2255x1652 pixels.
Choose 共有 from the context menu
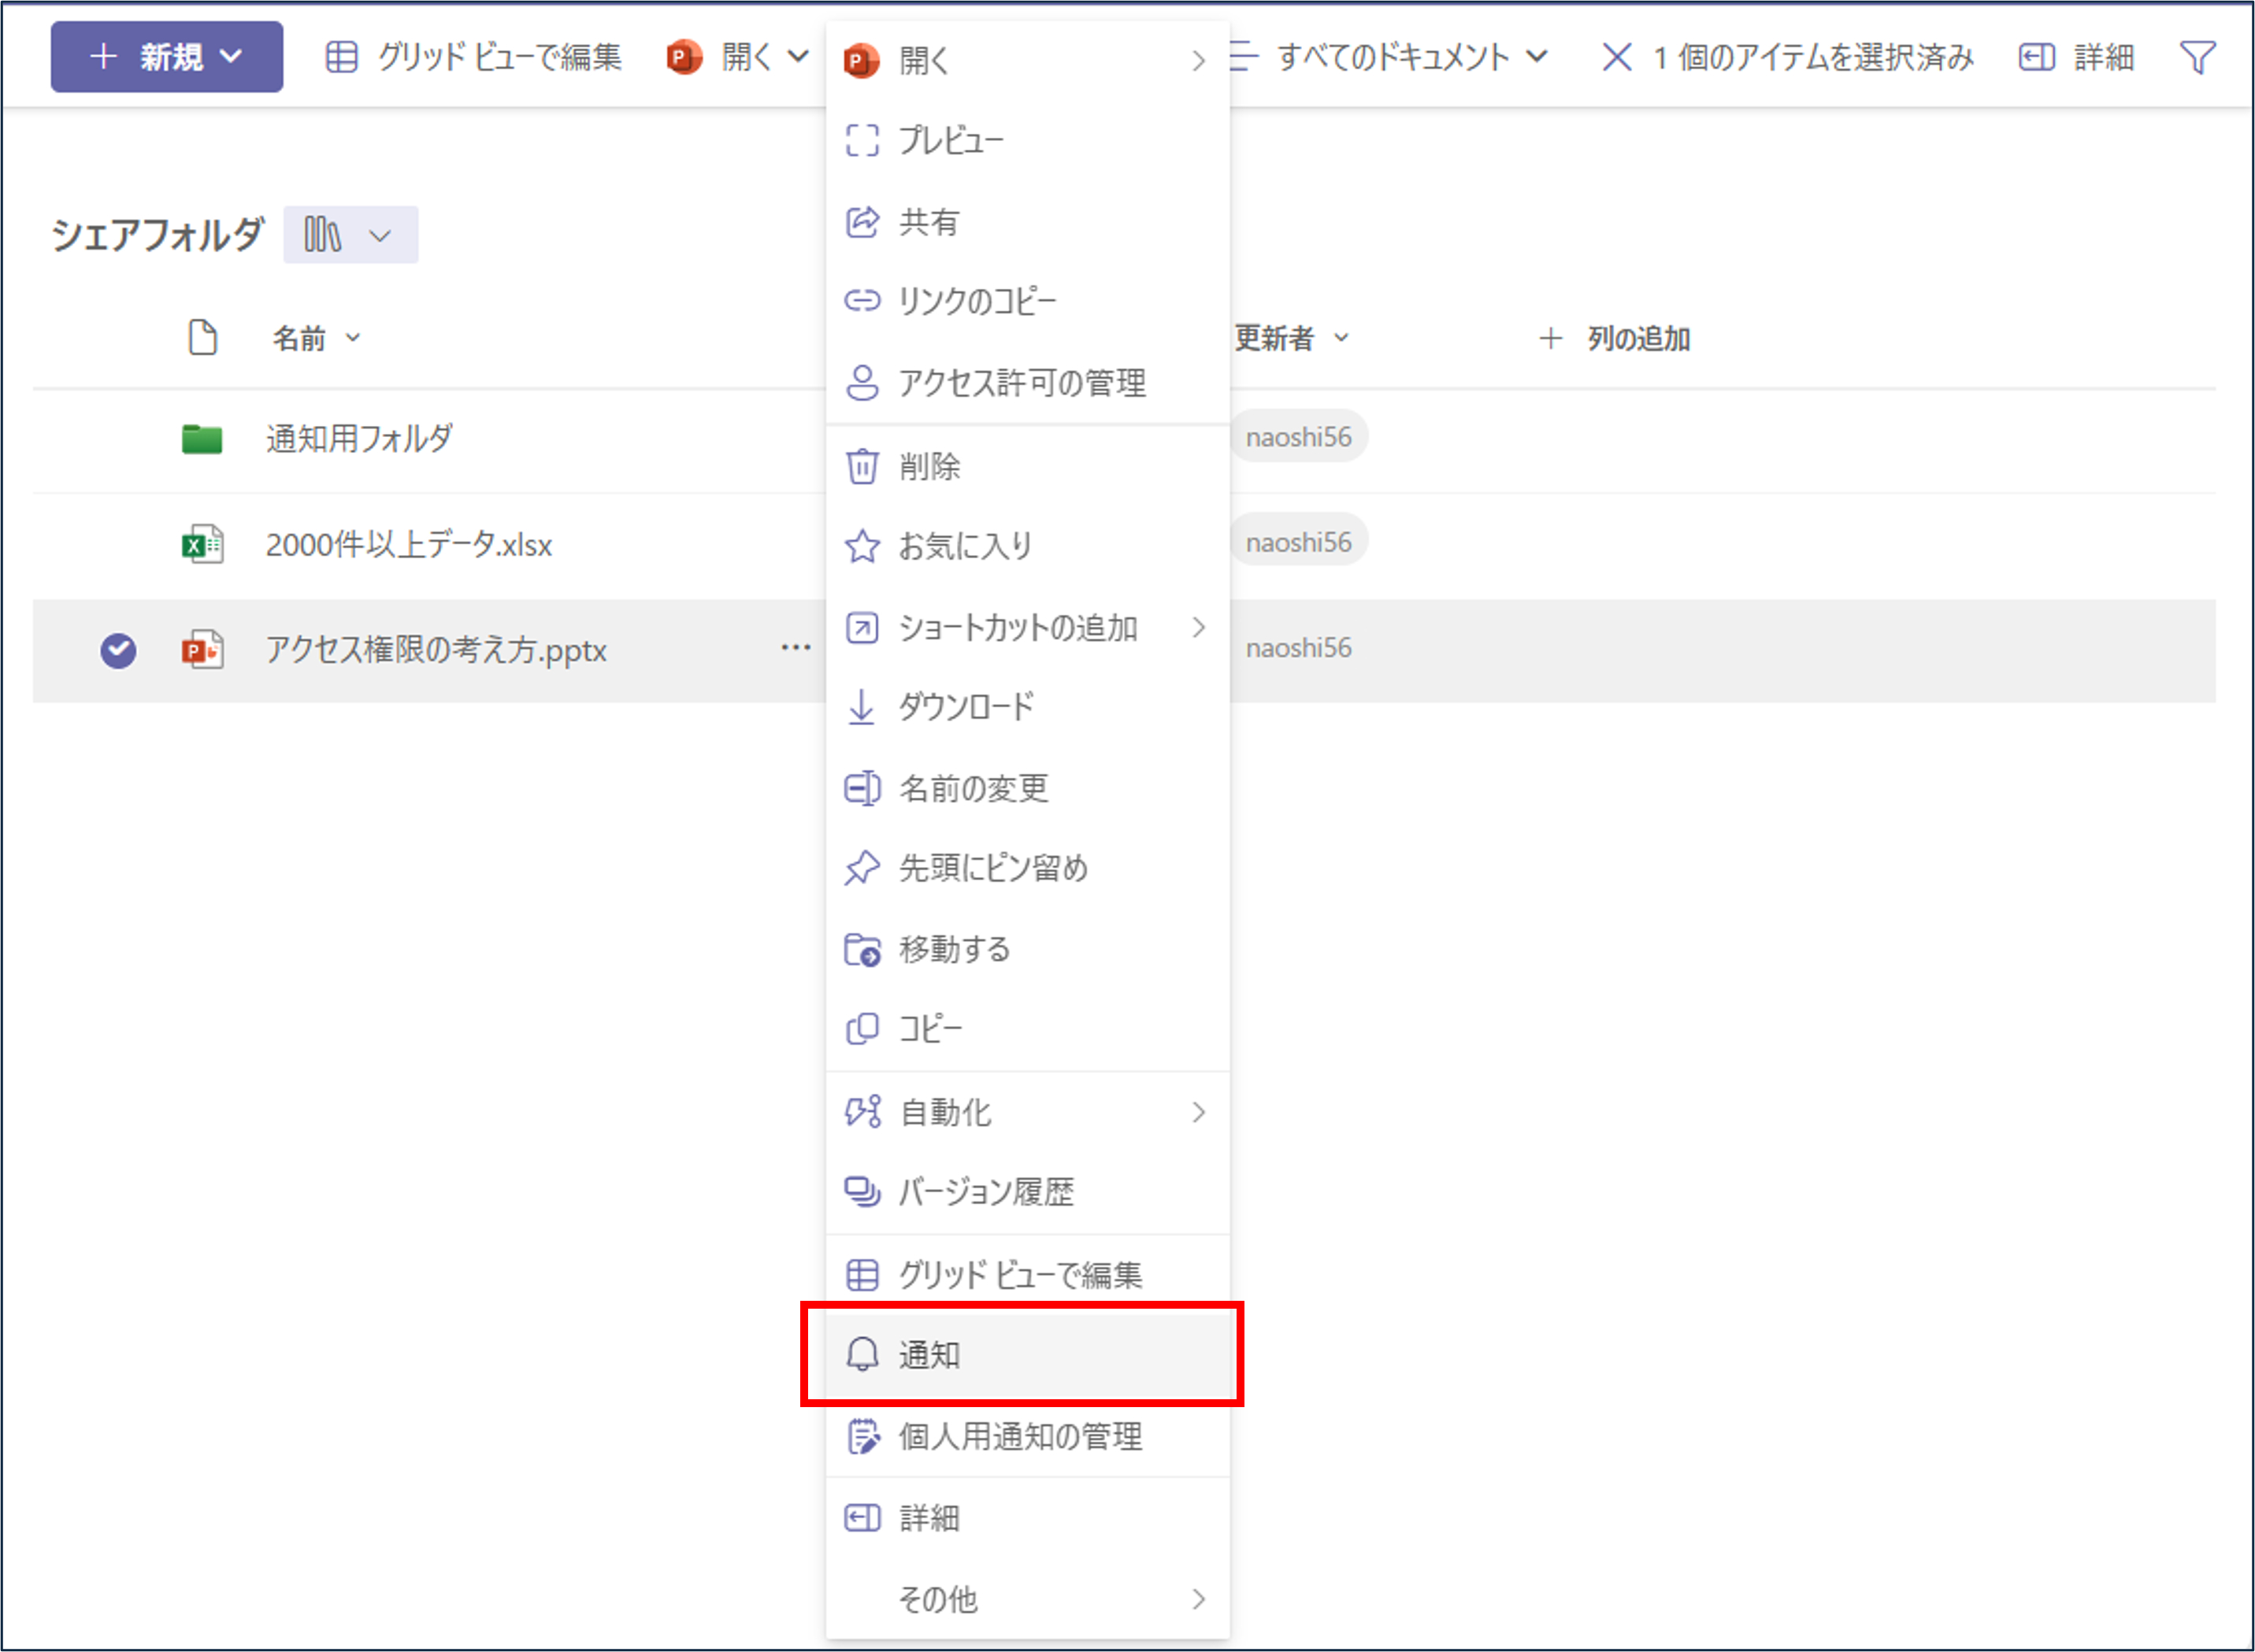coord(1027,221)
